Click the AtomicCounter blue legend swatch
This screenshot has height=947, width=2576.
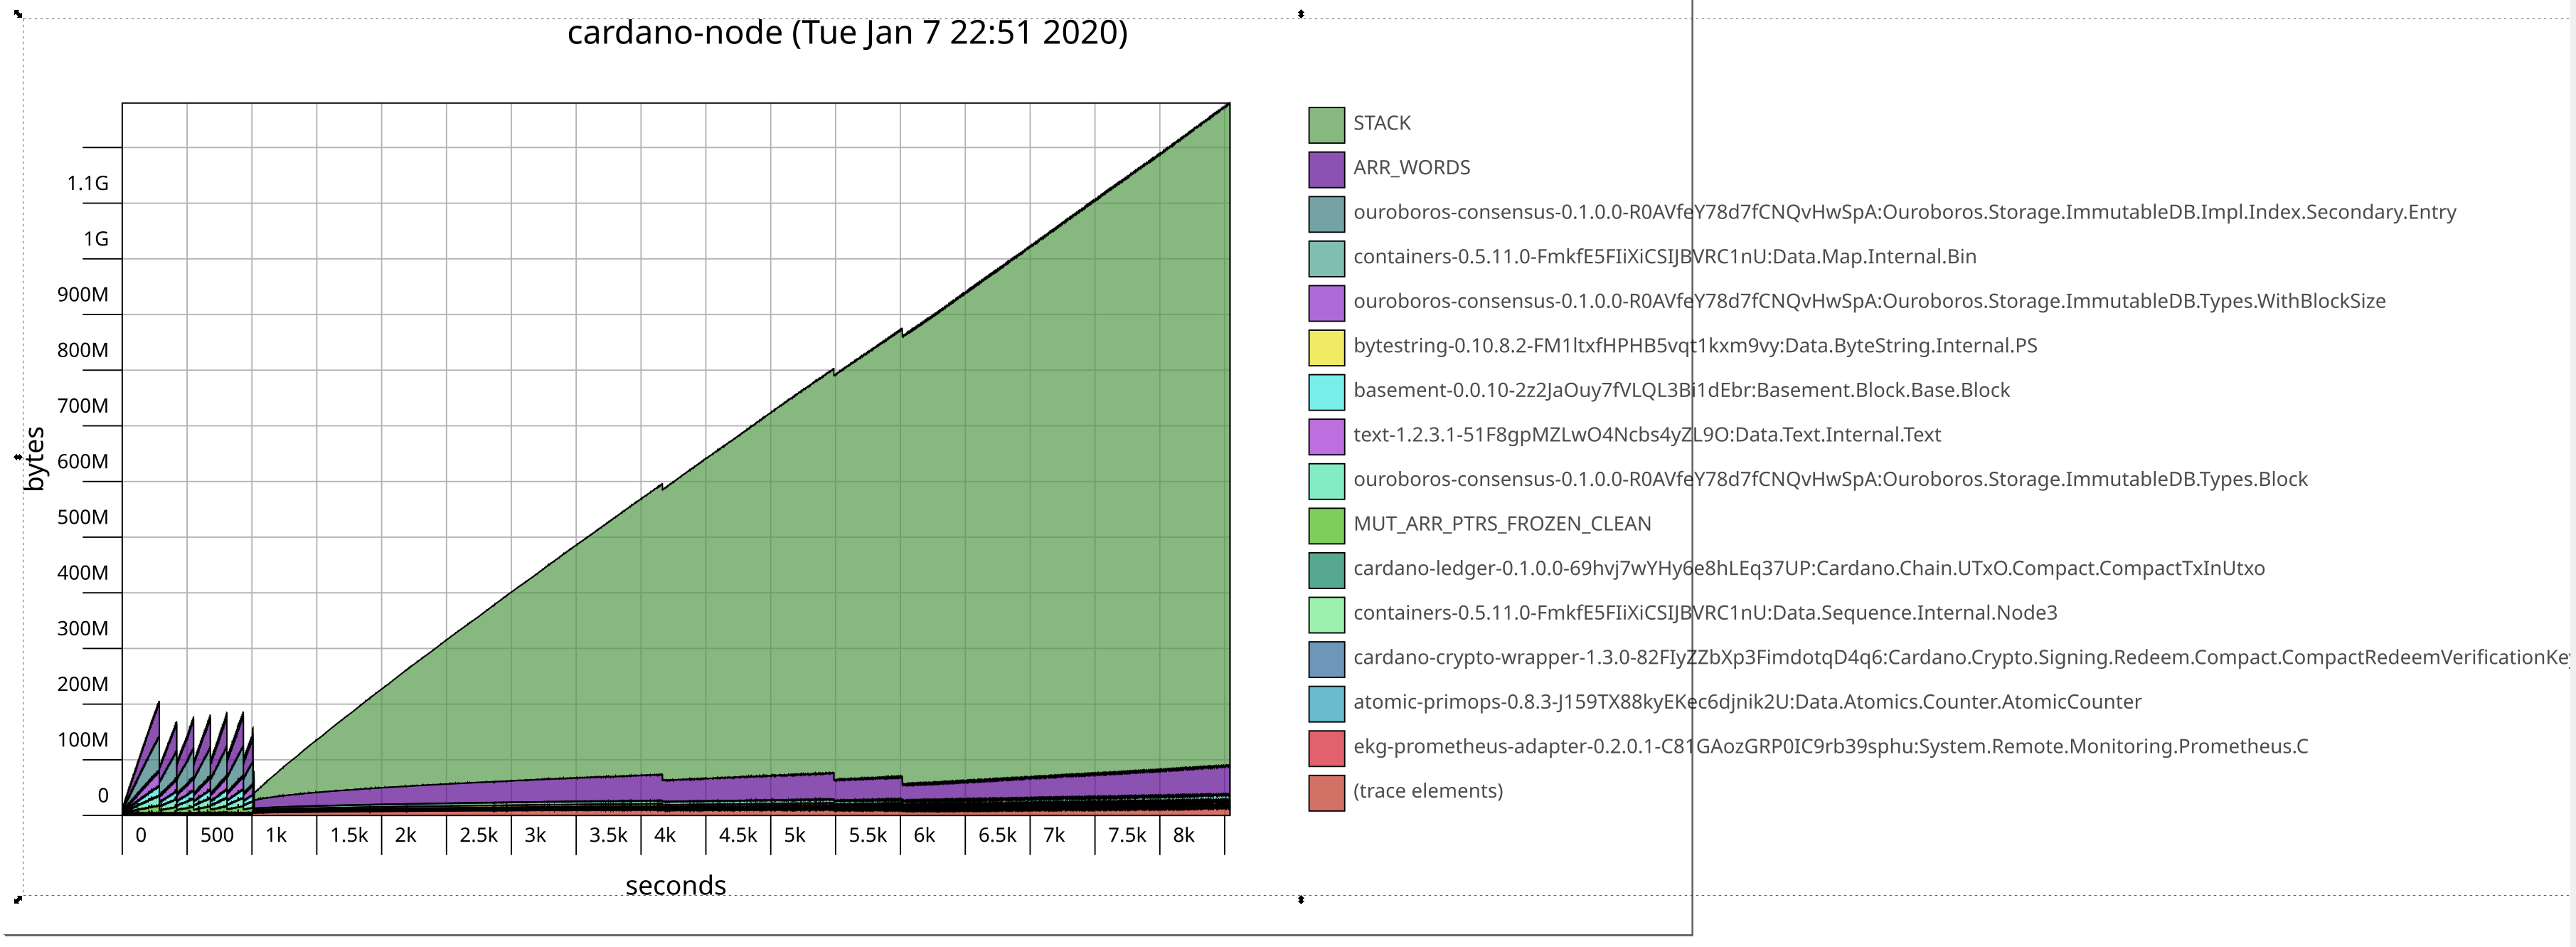1326,703
